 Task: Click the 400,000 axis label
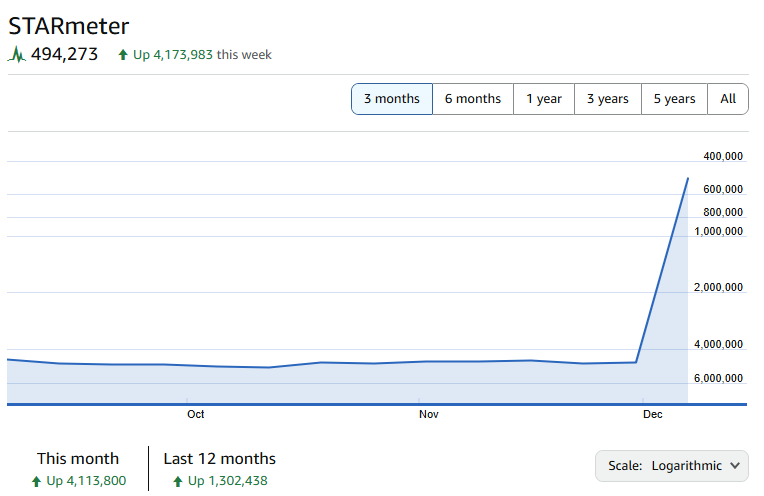click(723, 156)
